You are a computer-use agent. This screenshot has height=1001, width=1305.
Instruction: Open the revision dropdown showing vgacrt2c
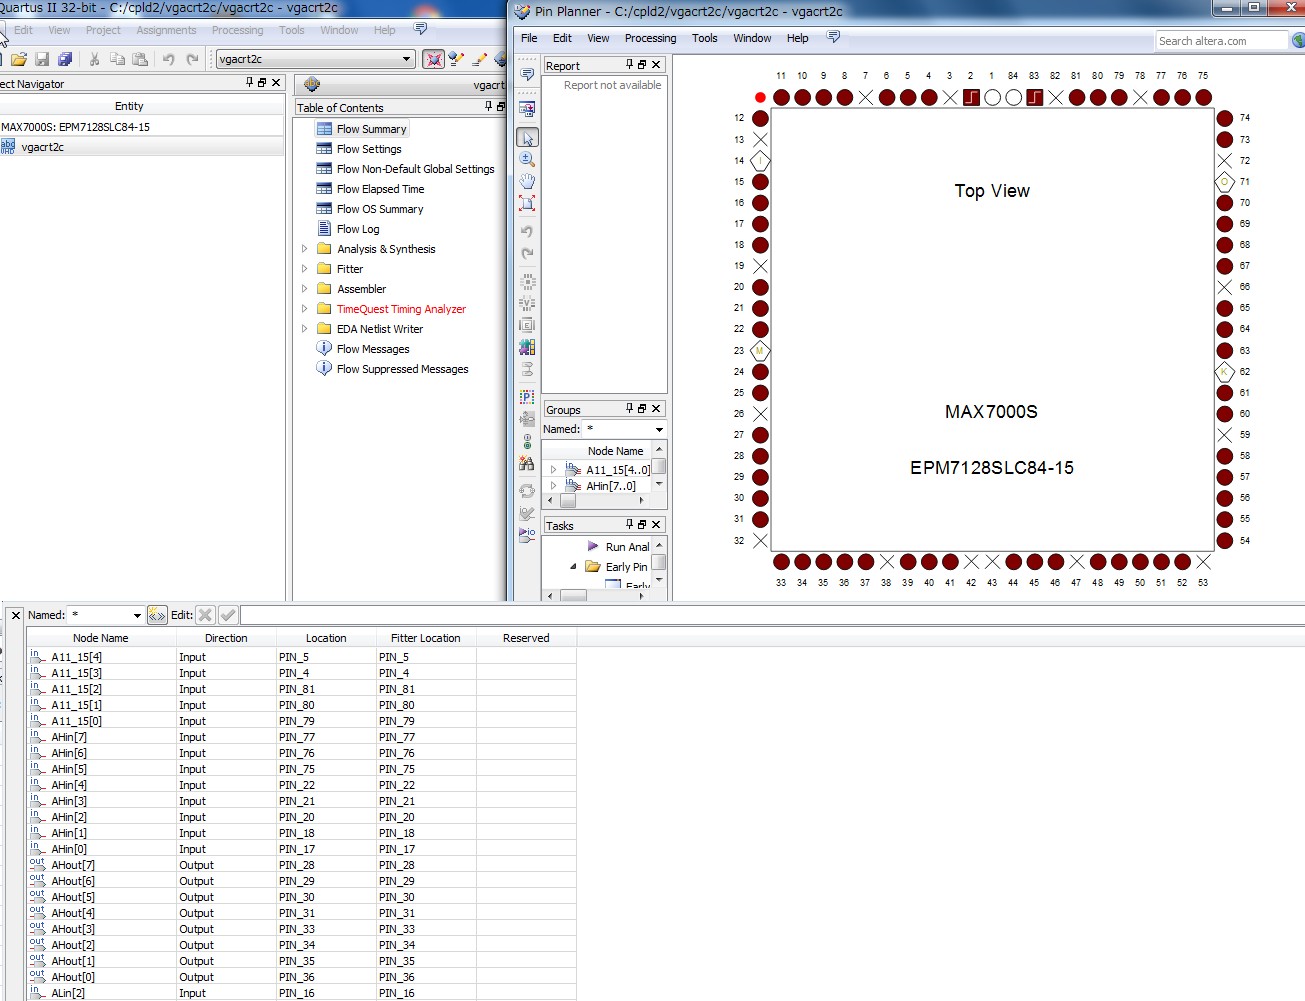[407, 59]
